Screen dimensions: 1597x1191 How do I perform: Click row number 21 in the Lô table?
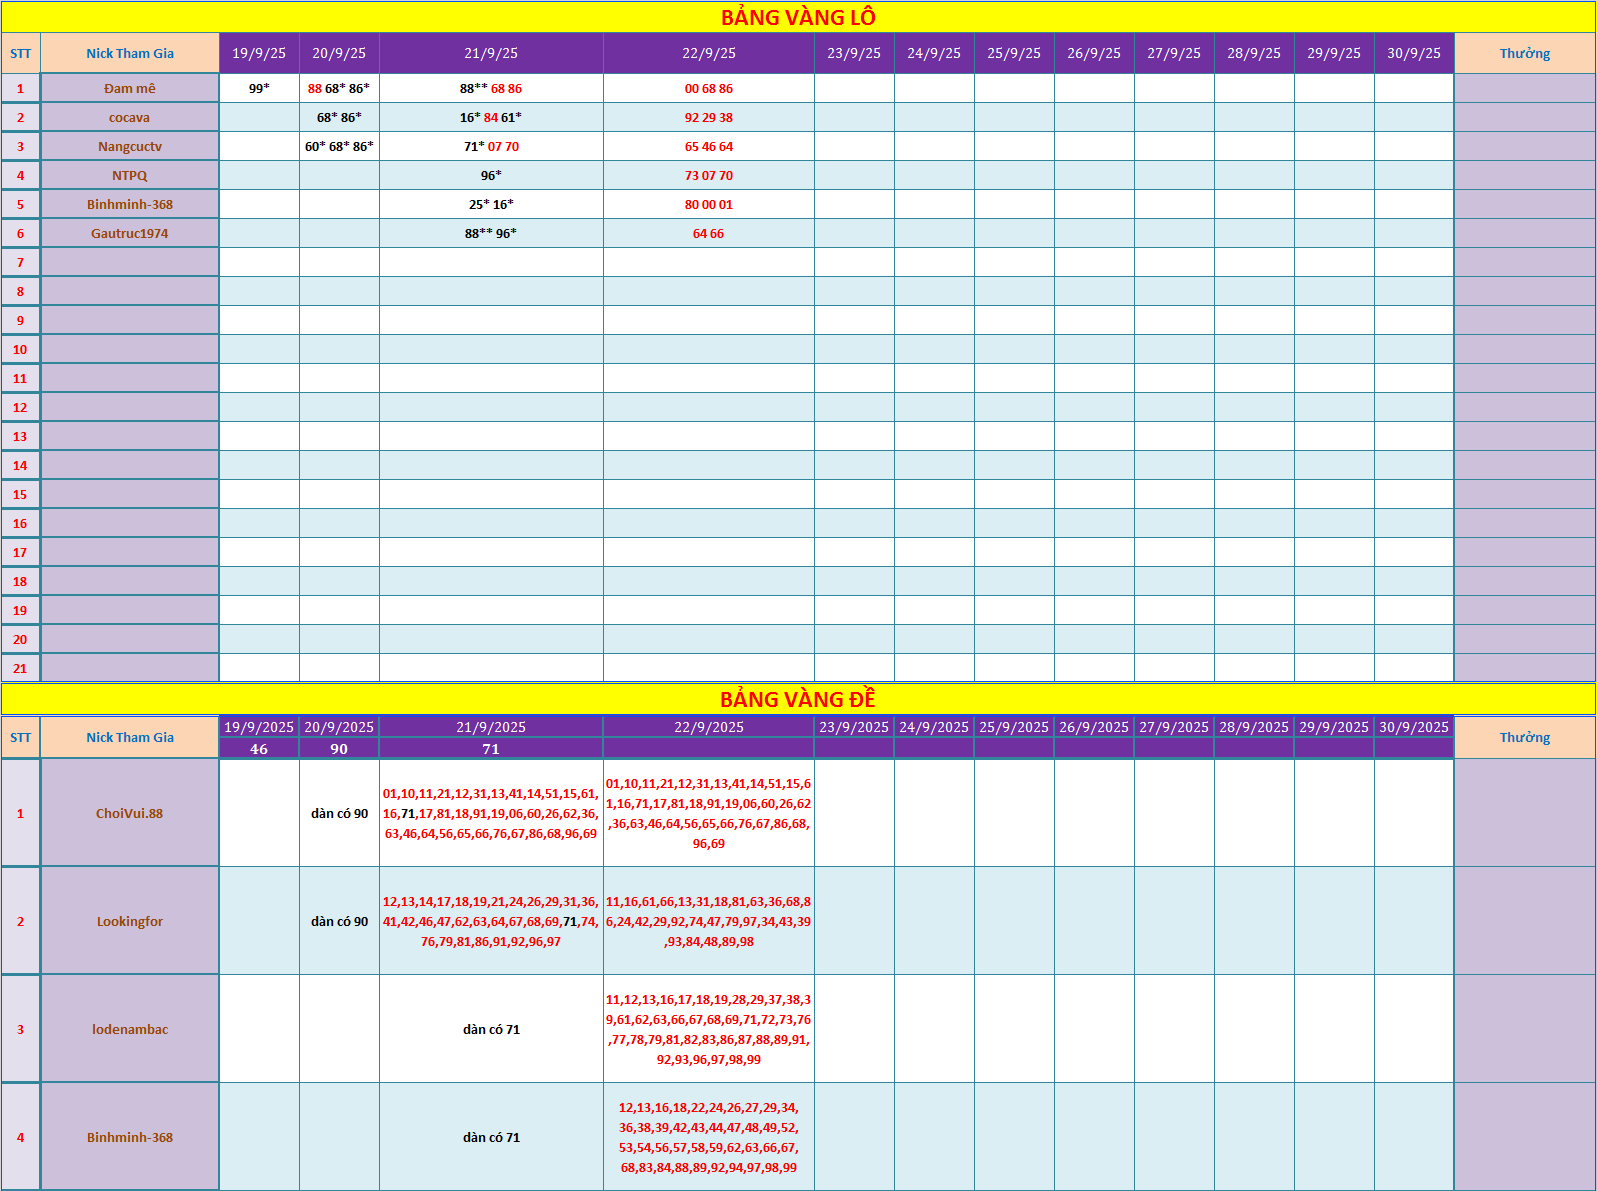click(20, 668)
